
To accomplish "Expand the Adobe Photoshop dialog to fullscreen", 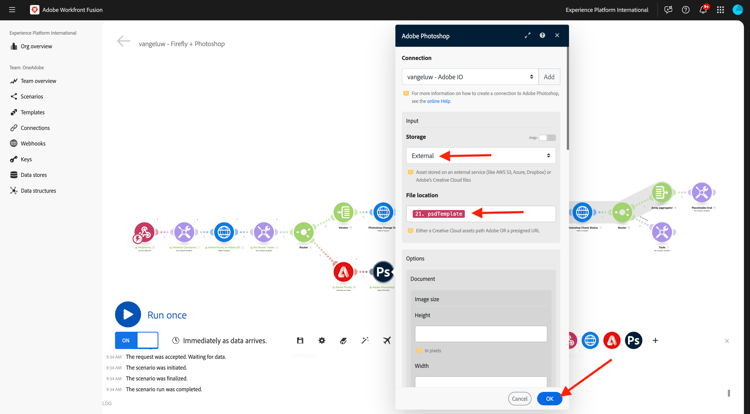I will click(x=528, y=35).
